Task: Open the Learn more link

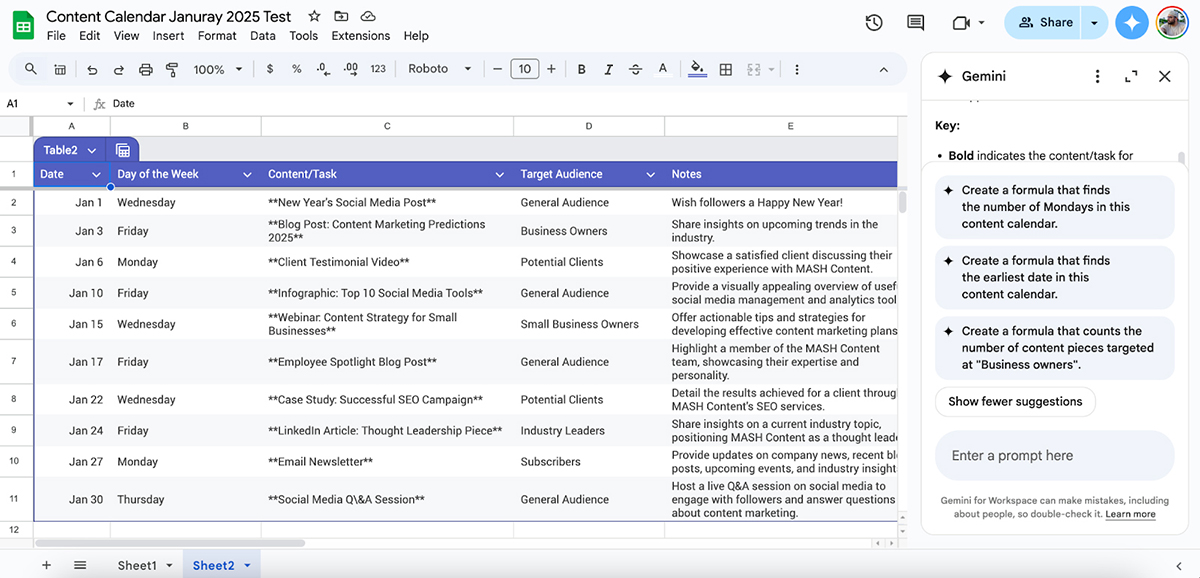Action: coord(1132,514)
